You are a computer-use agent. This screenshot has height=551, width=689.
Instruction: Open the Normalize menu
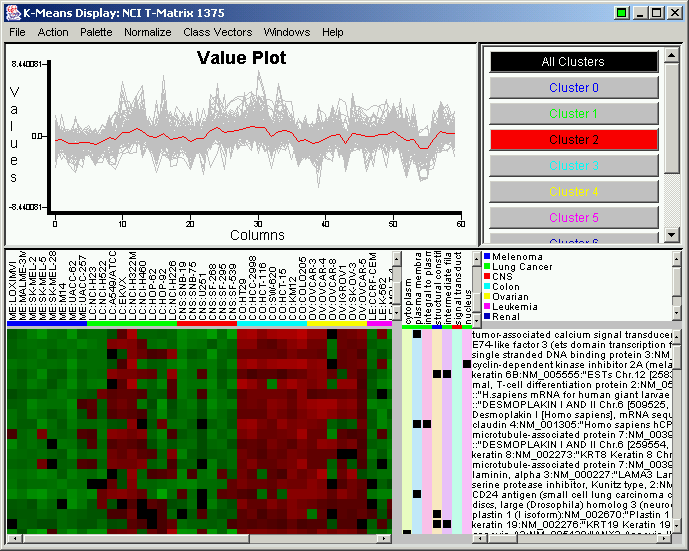coord(147,32)
